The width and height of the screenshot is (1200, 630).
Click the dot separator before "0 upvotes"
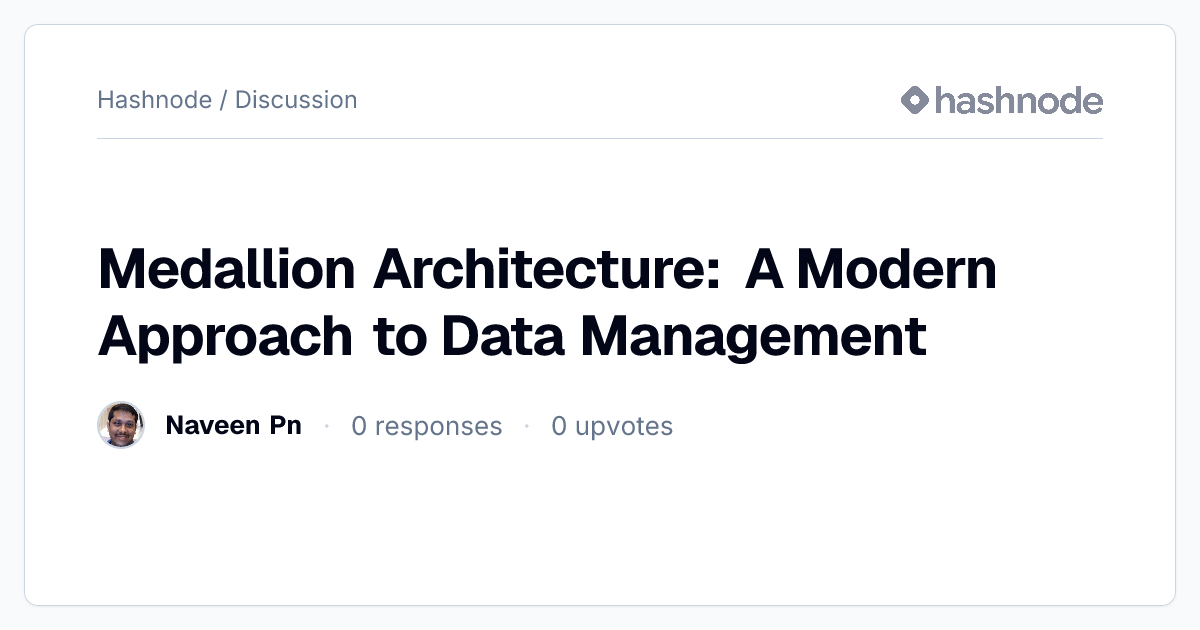point(527,426)
